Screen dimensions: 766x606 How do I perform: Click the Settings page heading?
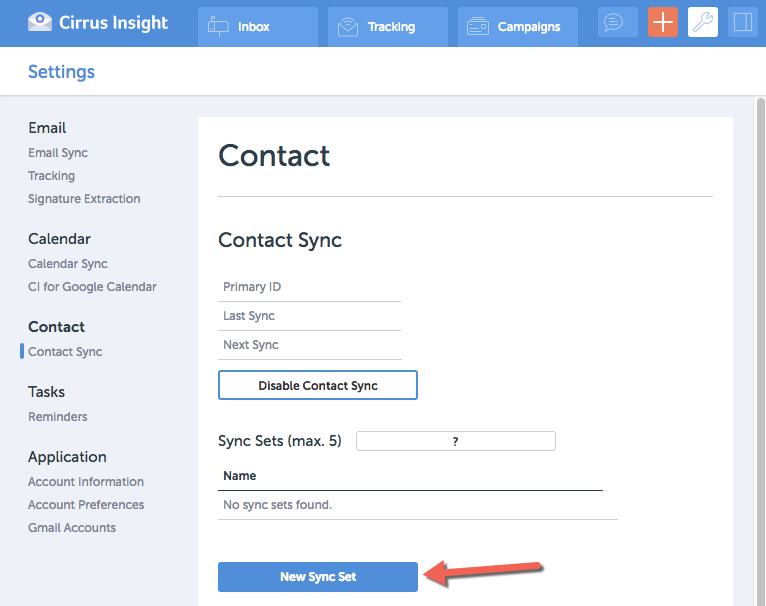pos(62,72)
